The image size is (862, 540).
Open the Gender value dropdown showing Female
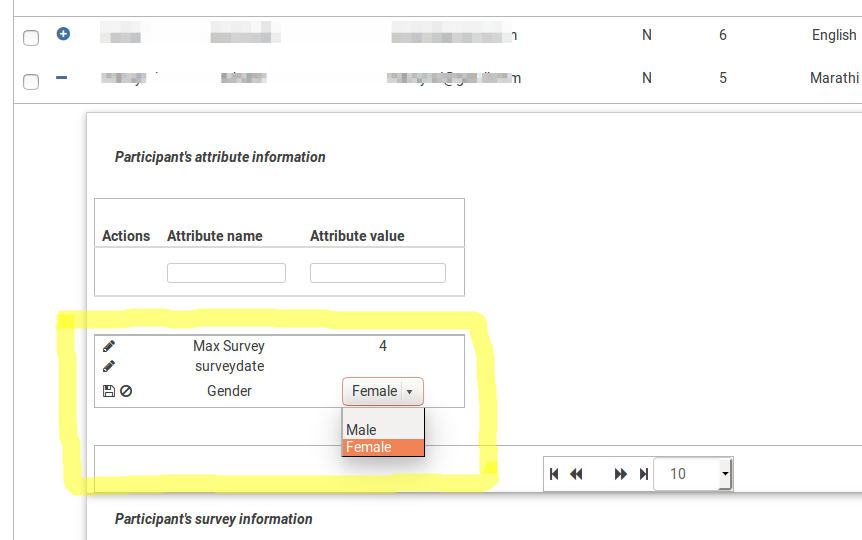383,392
